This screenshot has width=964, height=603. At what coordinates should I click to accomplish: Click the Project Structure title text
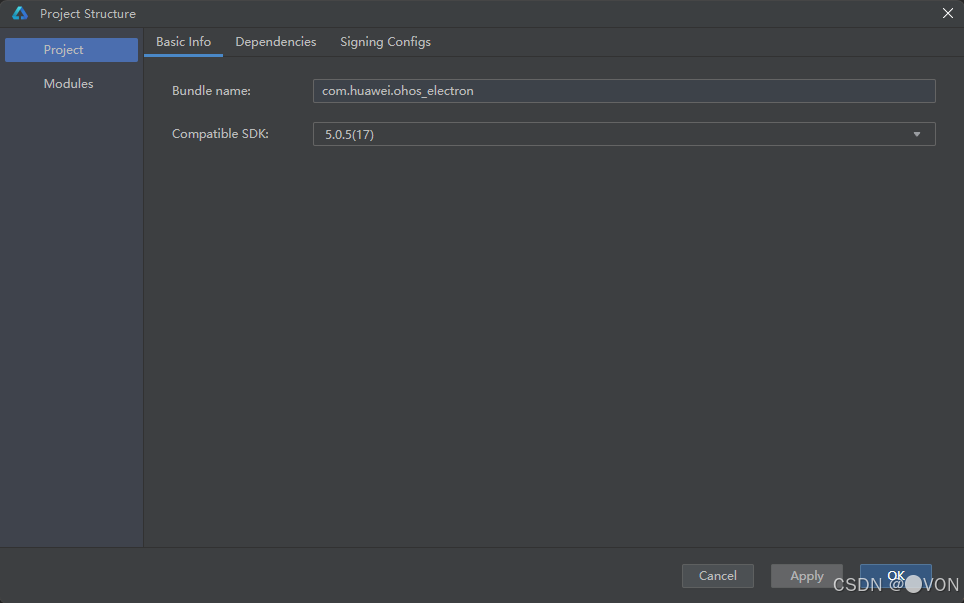click(88, 14)
